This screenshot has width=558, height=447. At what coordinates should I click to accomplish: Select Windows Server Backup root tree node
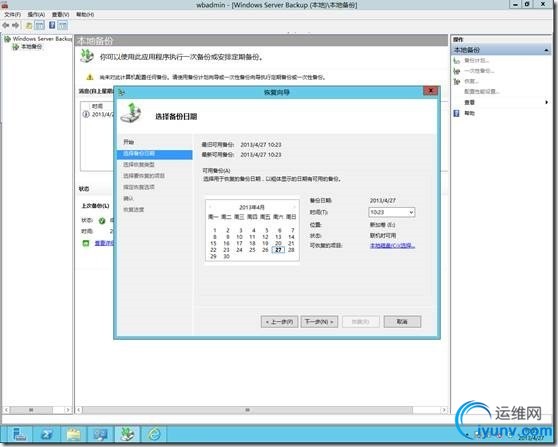click(42, 39)
